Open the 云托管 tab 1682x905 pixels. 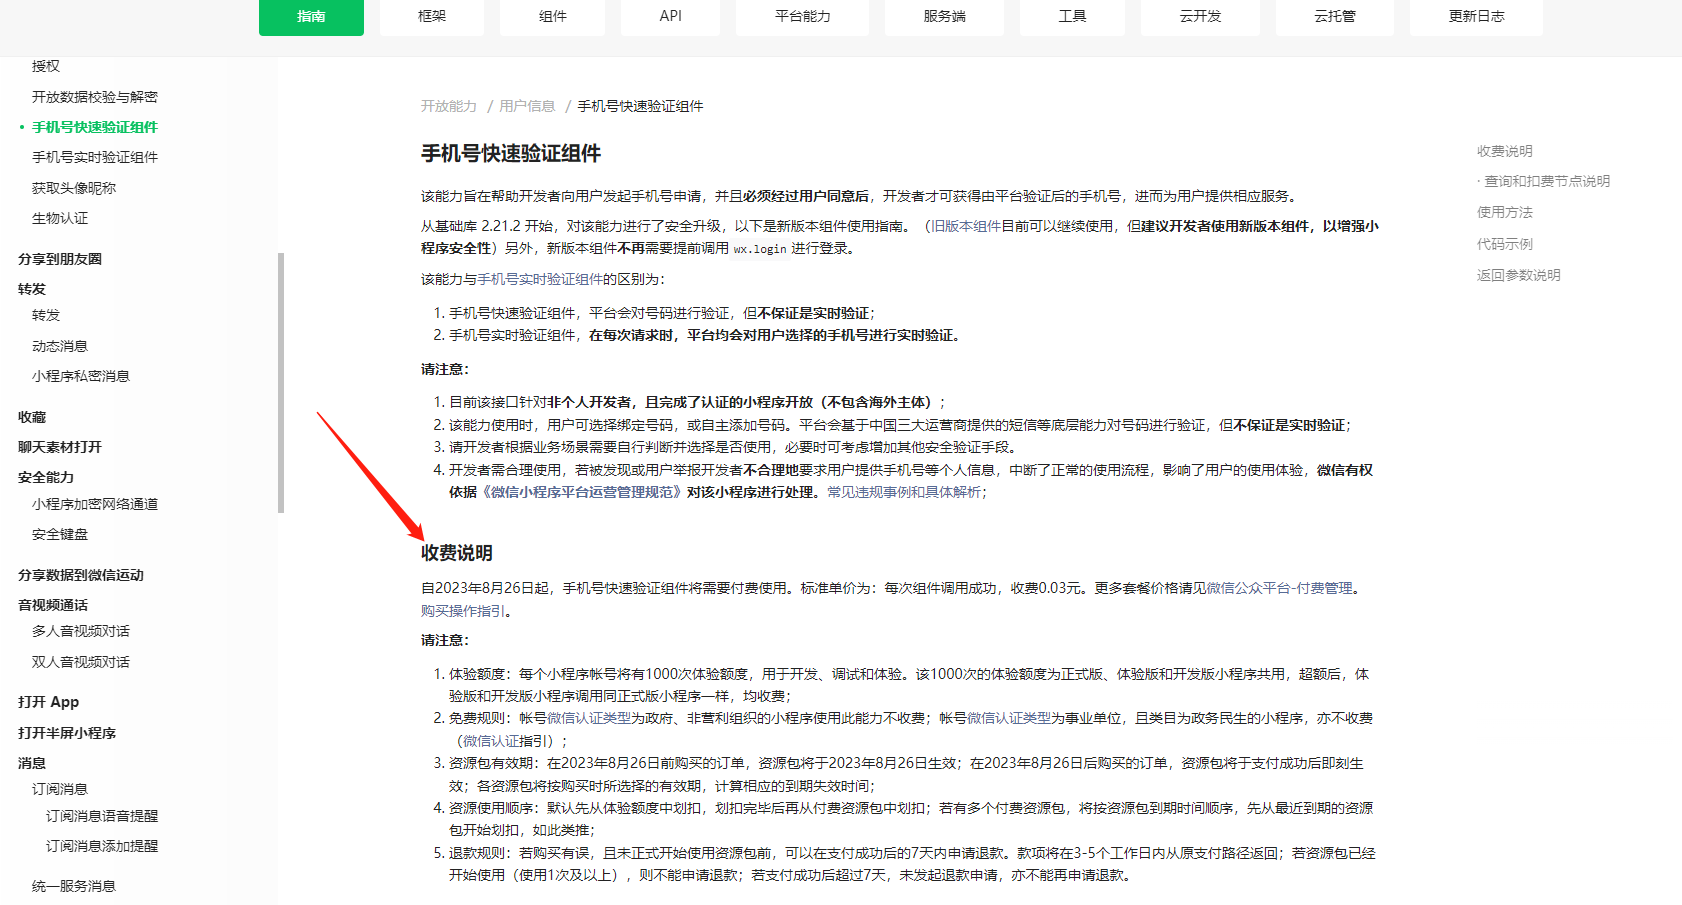point(1335,17)
